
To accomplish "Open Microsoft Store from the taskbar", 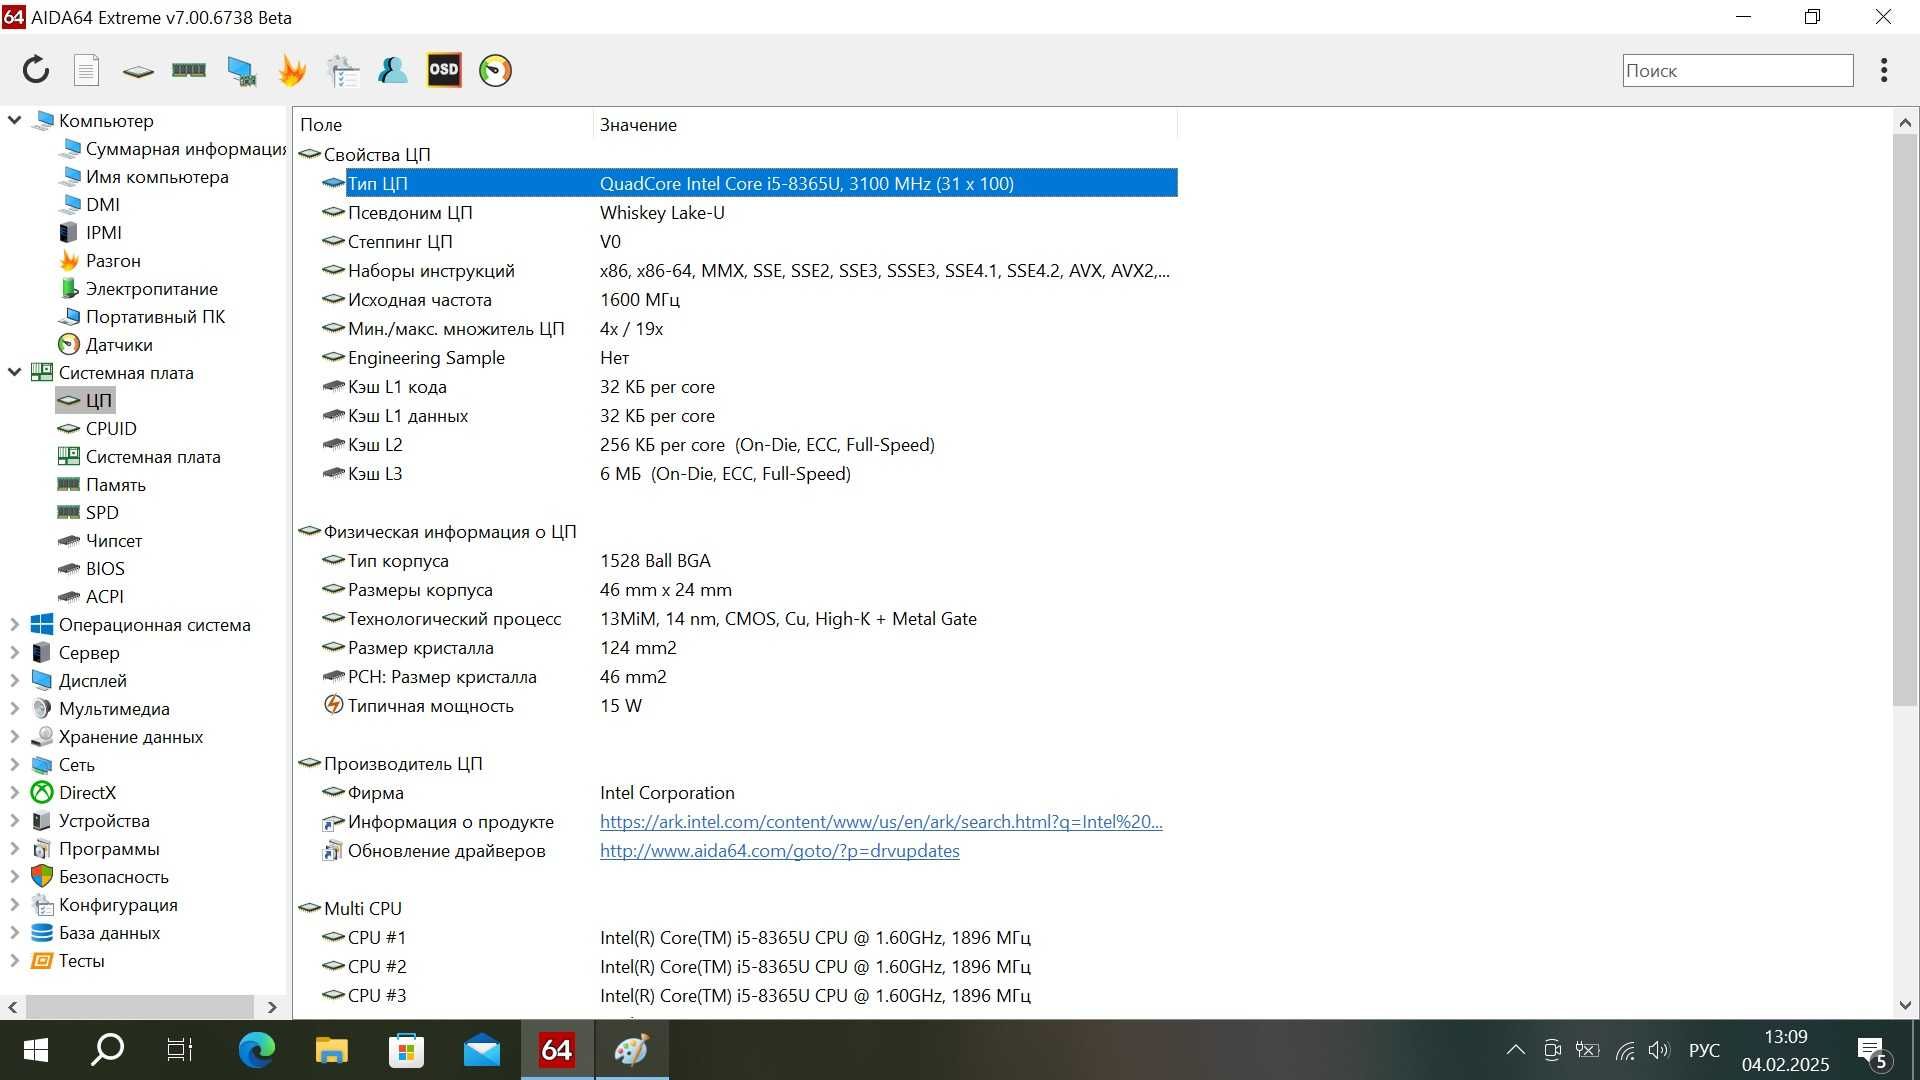I will (406, 1050).
